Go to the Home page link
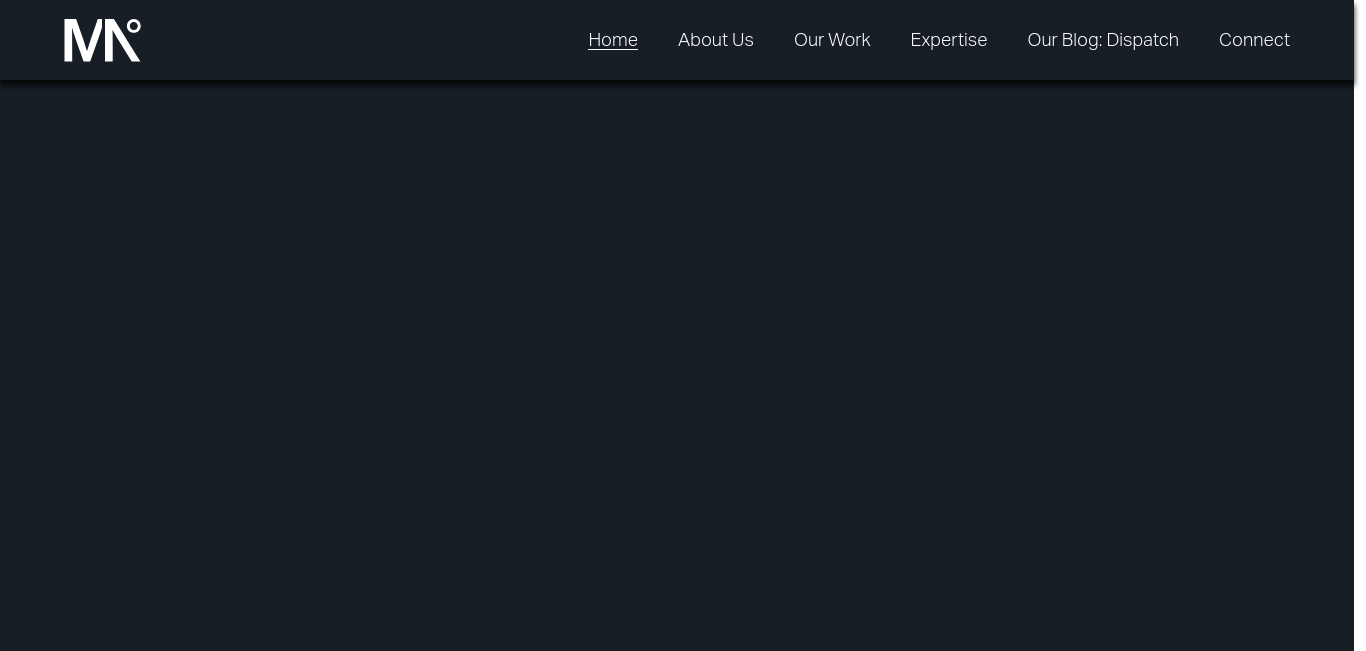This screenshot has height=651, width=1366. pos(613,40)
